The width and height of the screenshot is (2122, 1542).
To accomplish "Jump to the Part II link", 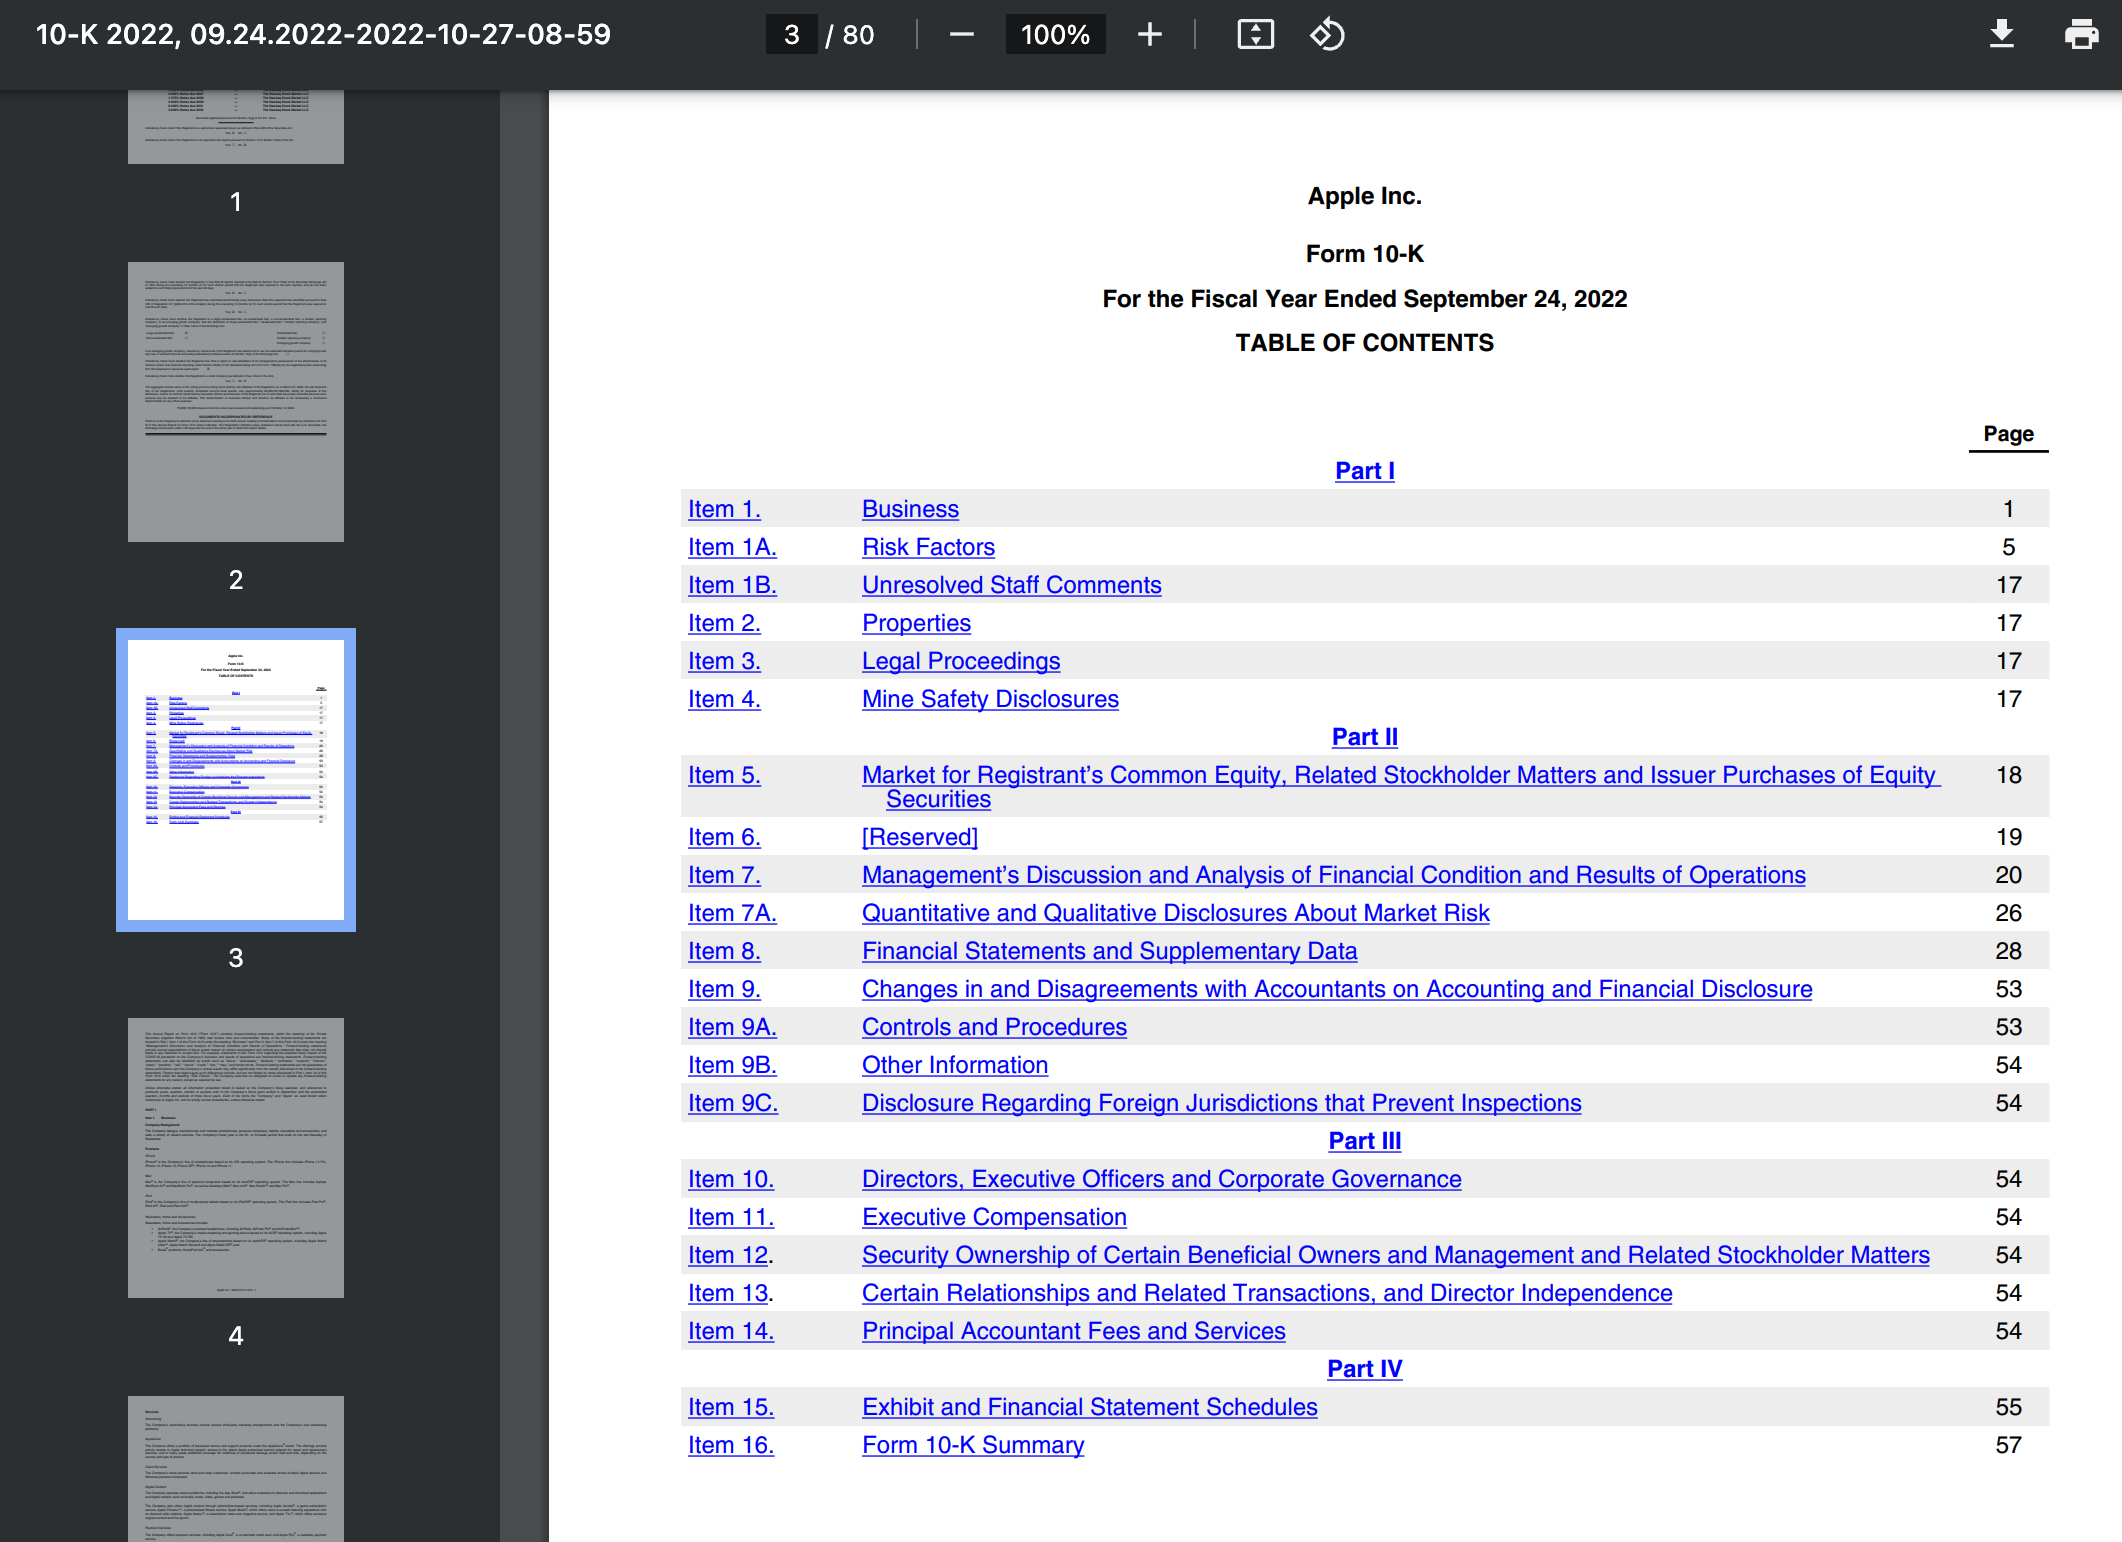I will tap(1364, 737).
